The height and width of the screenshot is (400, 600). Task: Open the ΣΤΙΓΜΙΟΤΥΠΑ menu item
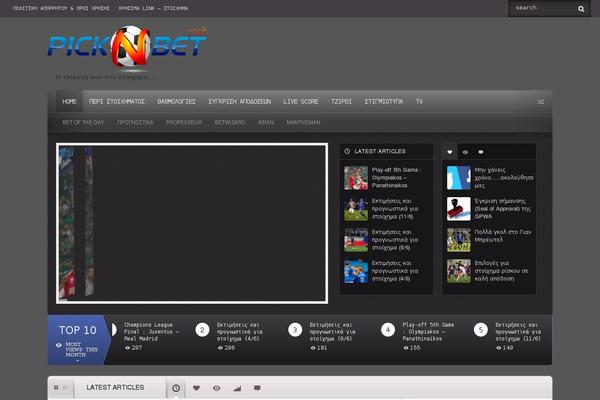pos(383,101)
